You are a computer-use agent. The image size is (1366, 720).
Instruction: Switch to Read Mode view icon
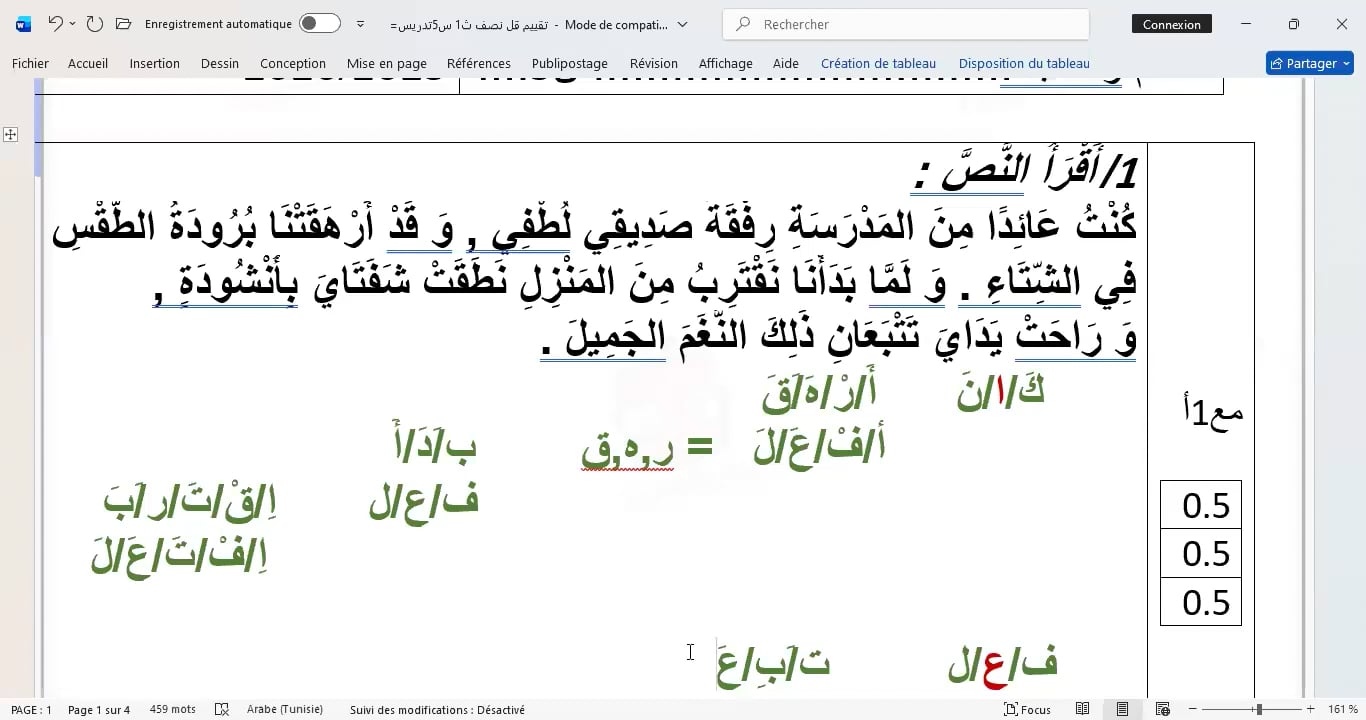click(x=1083, y=710)
